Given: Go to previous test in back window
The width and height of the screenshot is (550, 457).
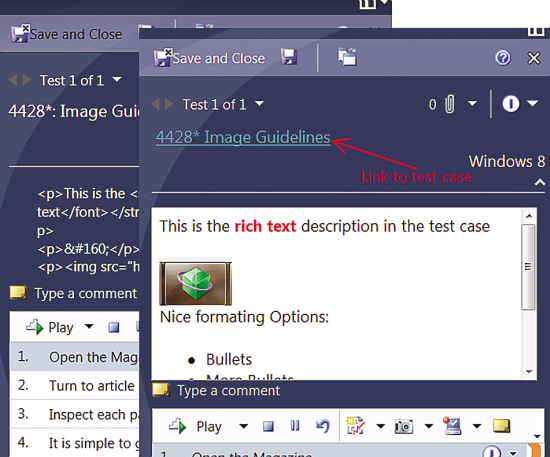Looking at the screenshot, I should [13, 80].
